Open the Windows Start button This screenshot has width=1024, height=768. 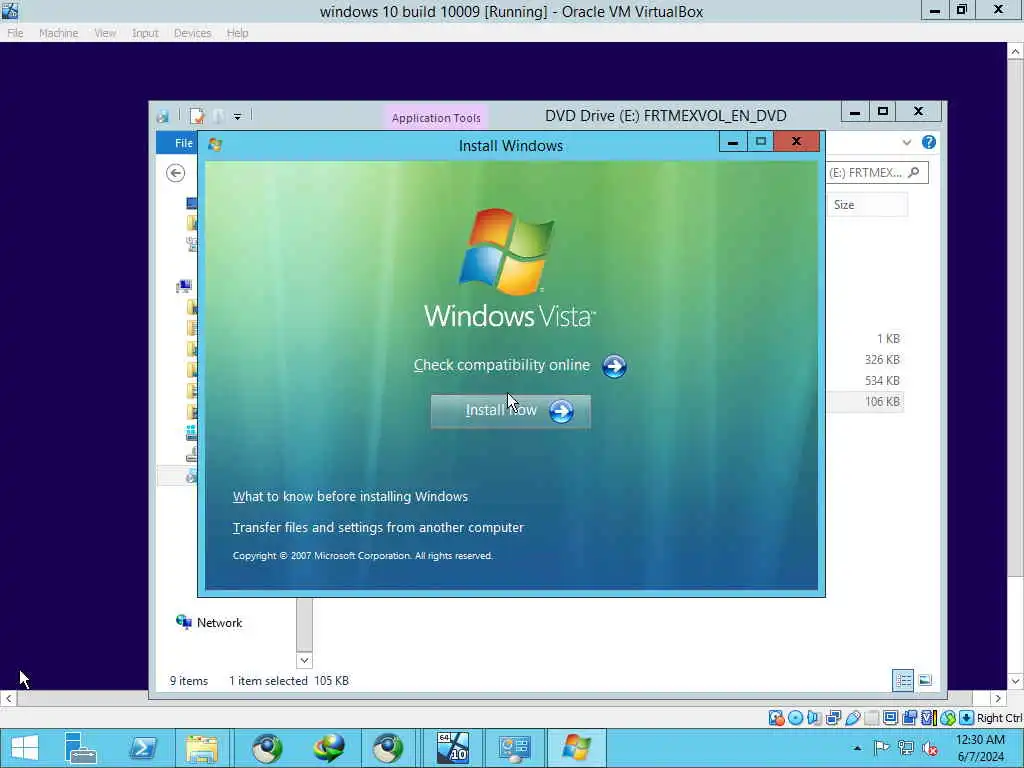[25, 748]
